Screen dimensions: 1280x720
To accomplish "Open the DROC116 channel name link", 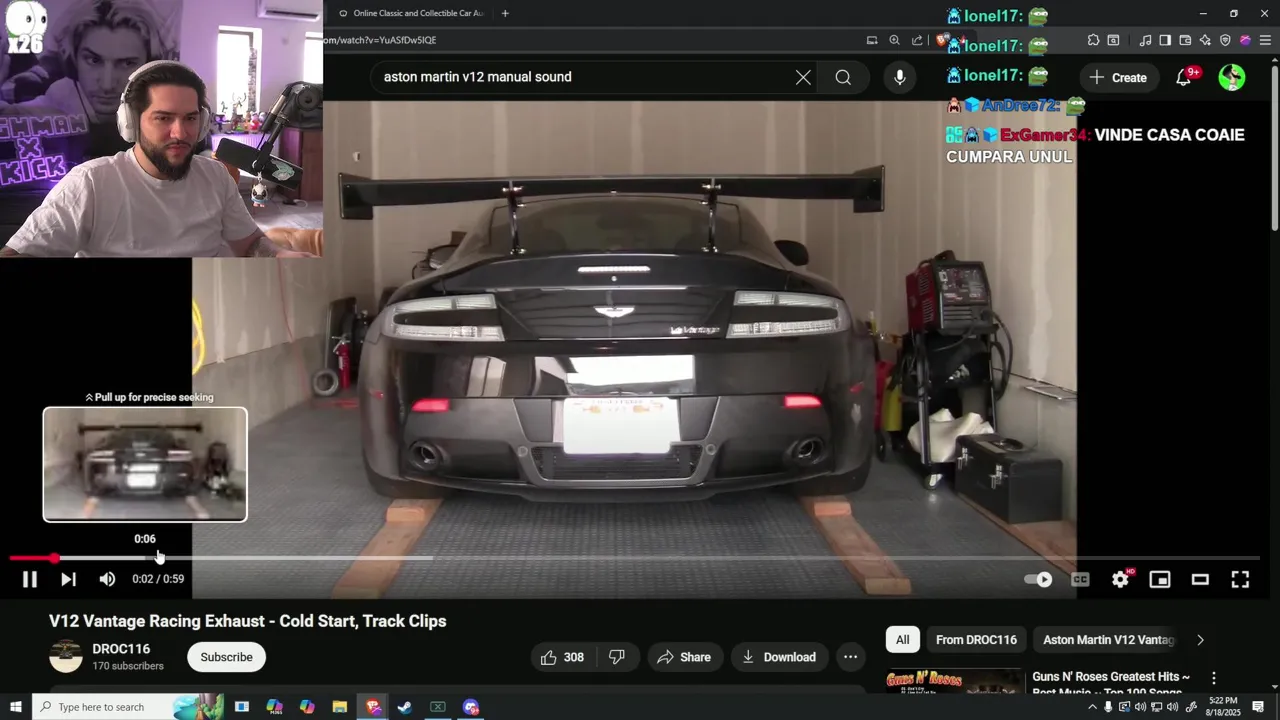I will pos(121,649).
